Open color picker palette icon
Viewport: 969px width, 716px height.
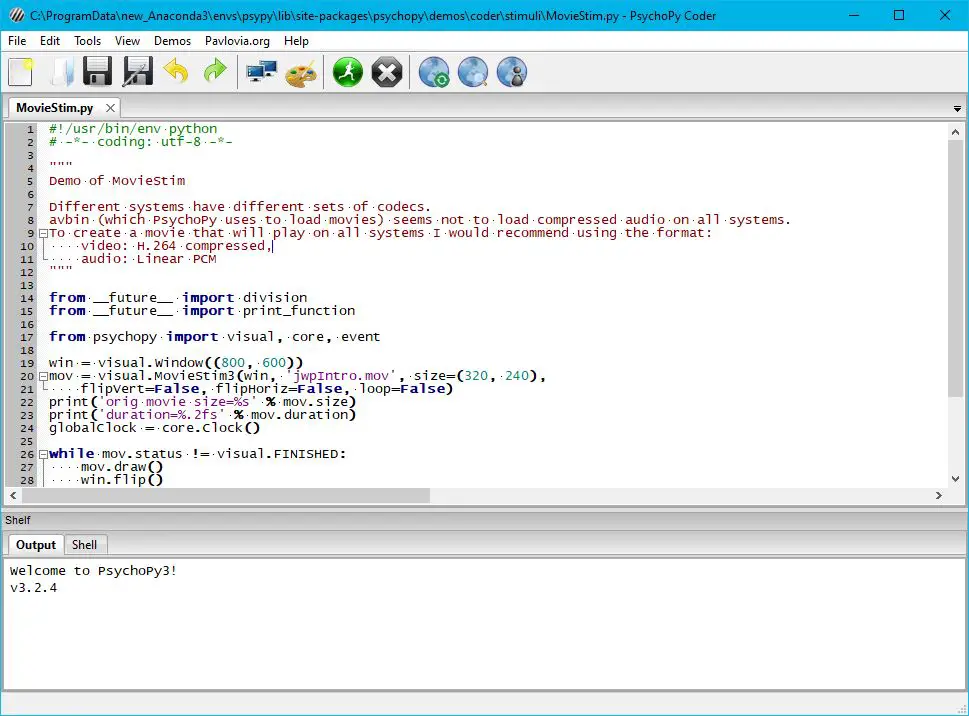tap(301, 73)
